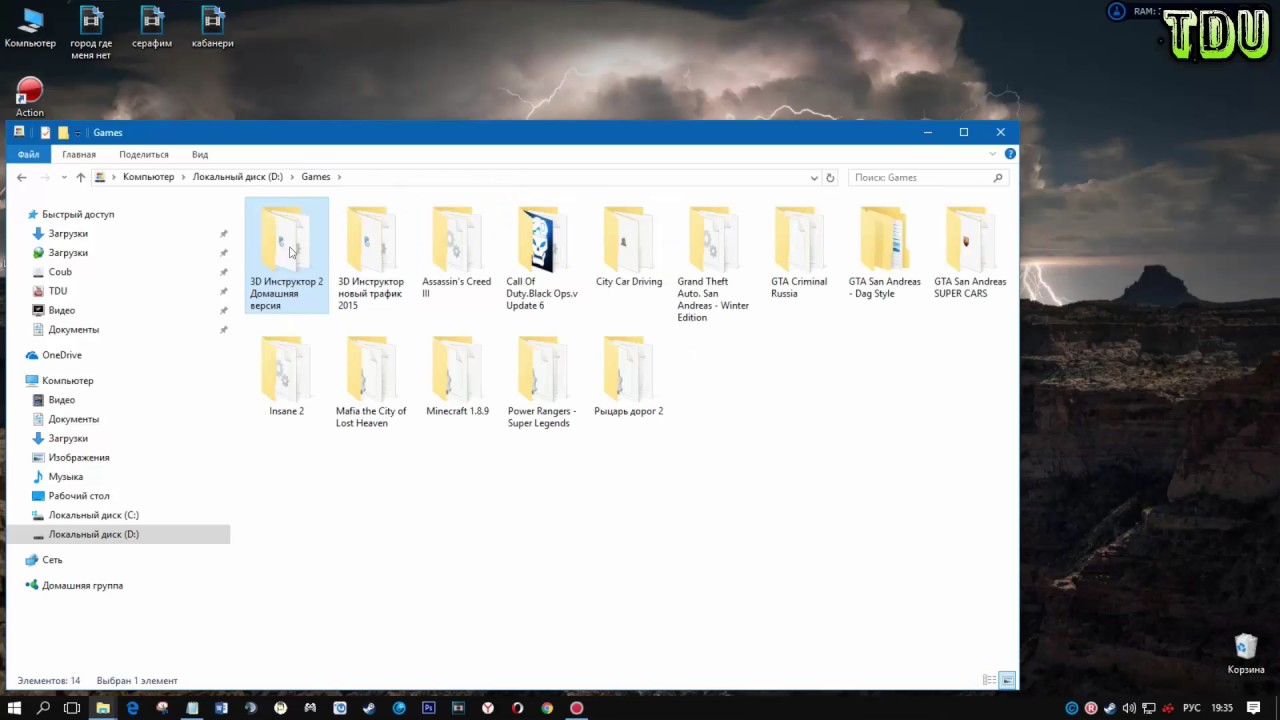Viewport: 1280px width, 720px height.
Task: Open Yandex Browser from the taskbar
Action: tap(488, 708)
